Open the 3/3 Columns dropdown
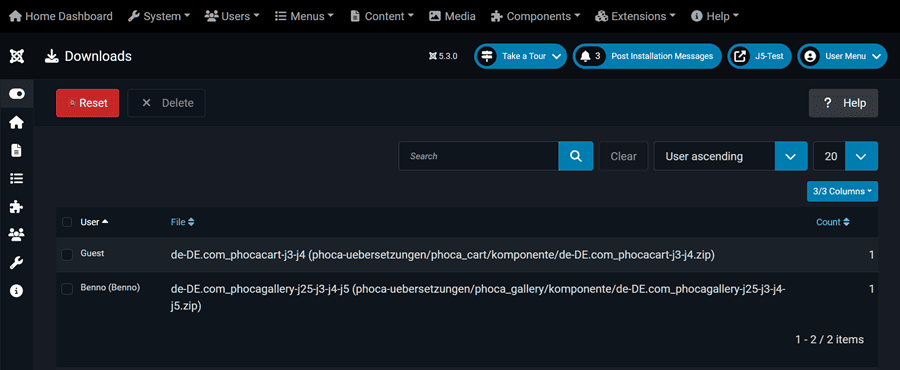This screenshot has height=370, width=900. pos(842,192)
